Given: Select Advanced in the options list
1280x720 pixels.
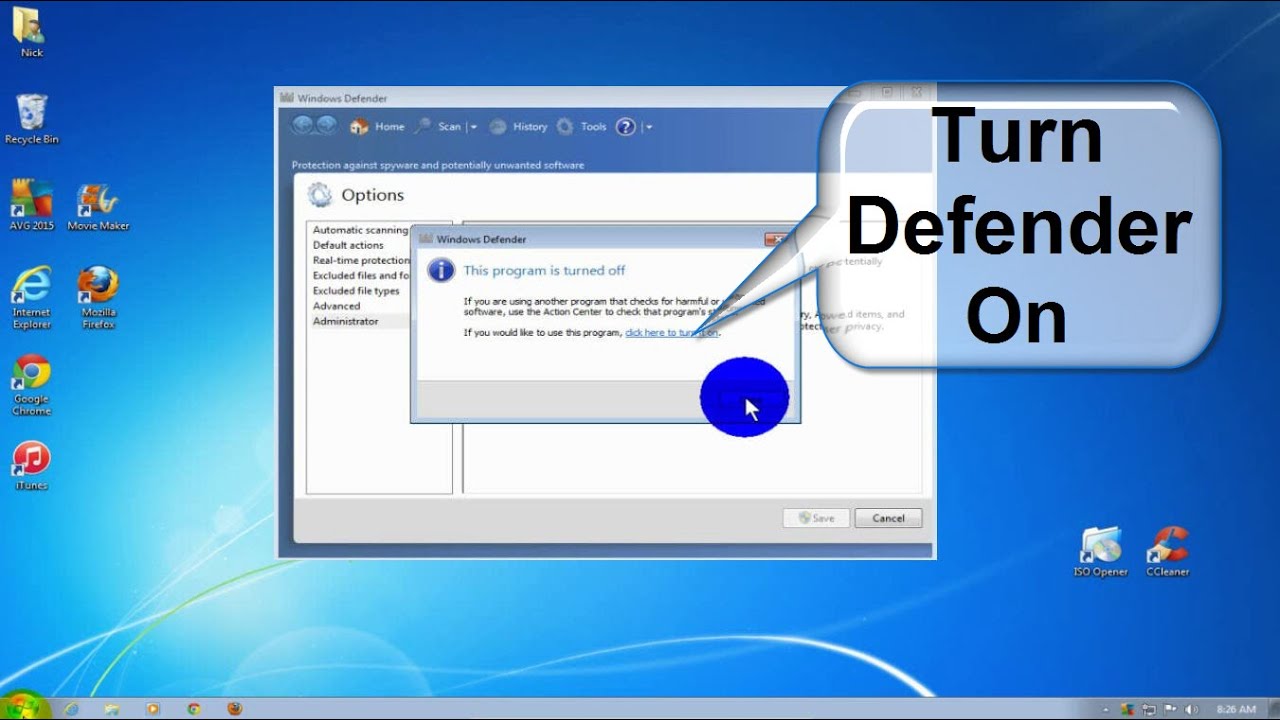Looking at the screenshot, I should point(336,306).
